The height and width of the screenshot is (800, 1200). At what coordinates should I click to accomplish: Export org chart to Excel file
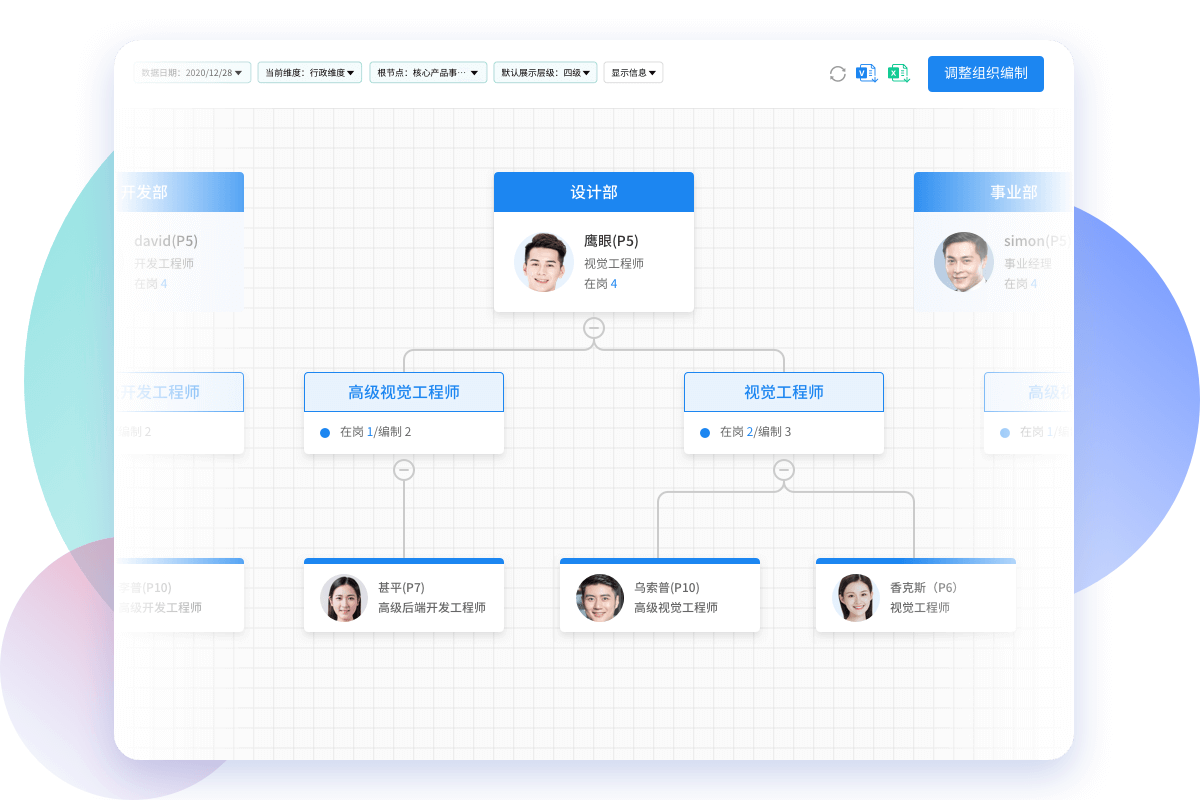pyautogui.click(x=899, y=73)
